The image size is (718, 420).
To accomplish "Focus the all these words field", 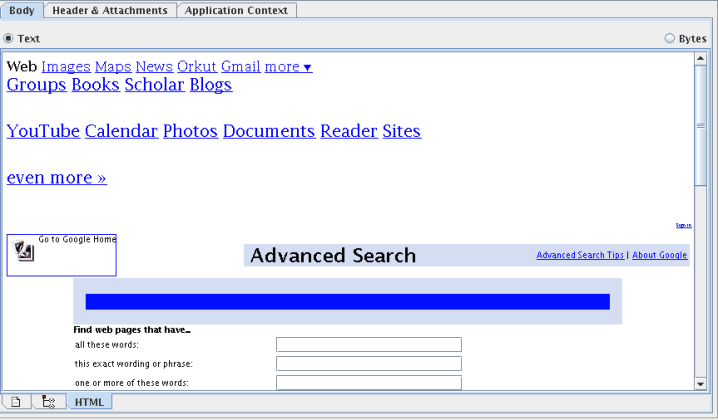I will pos(369,344).
